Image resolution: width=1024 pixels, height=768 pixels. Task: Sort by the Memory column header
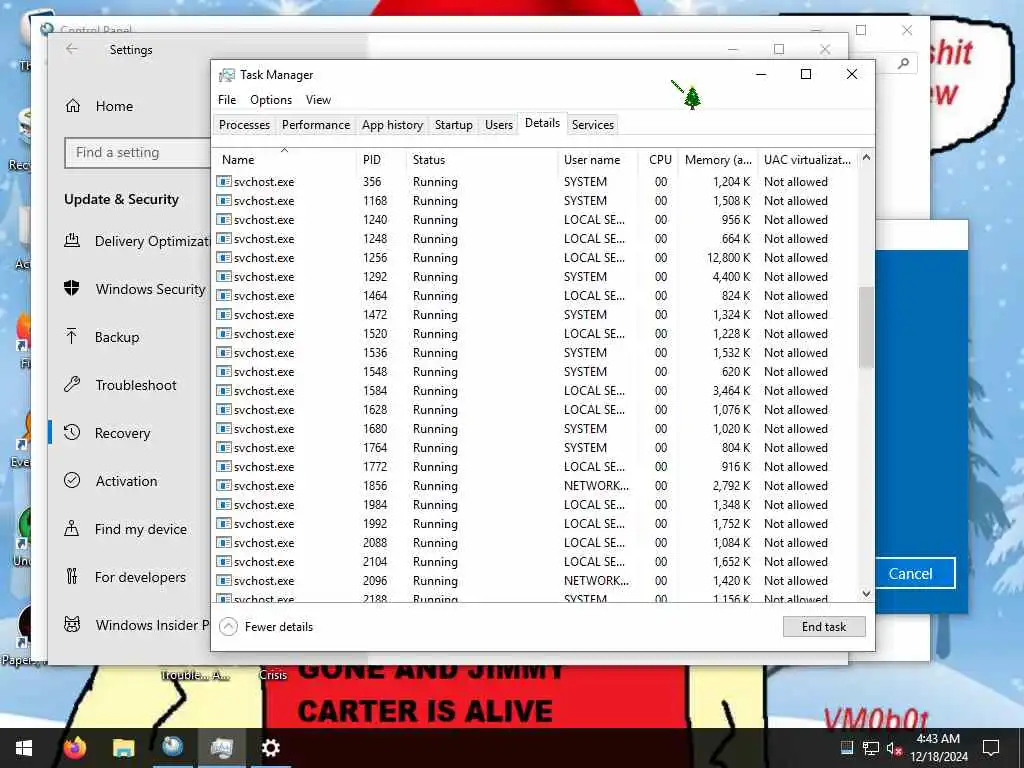click(x=718, y=159)
